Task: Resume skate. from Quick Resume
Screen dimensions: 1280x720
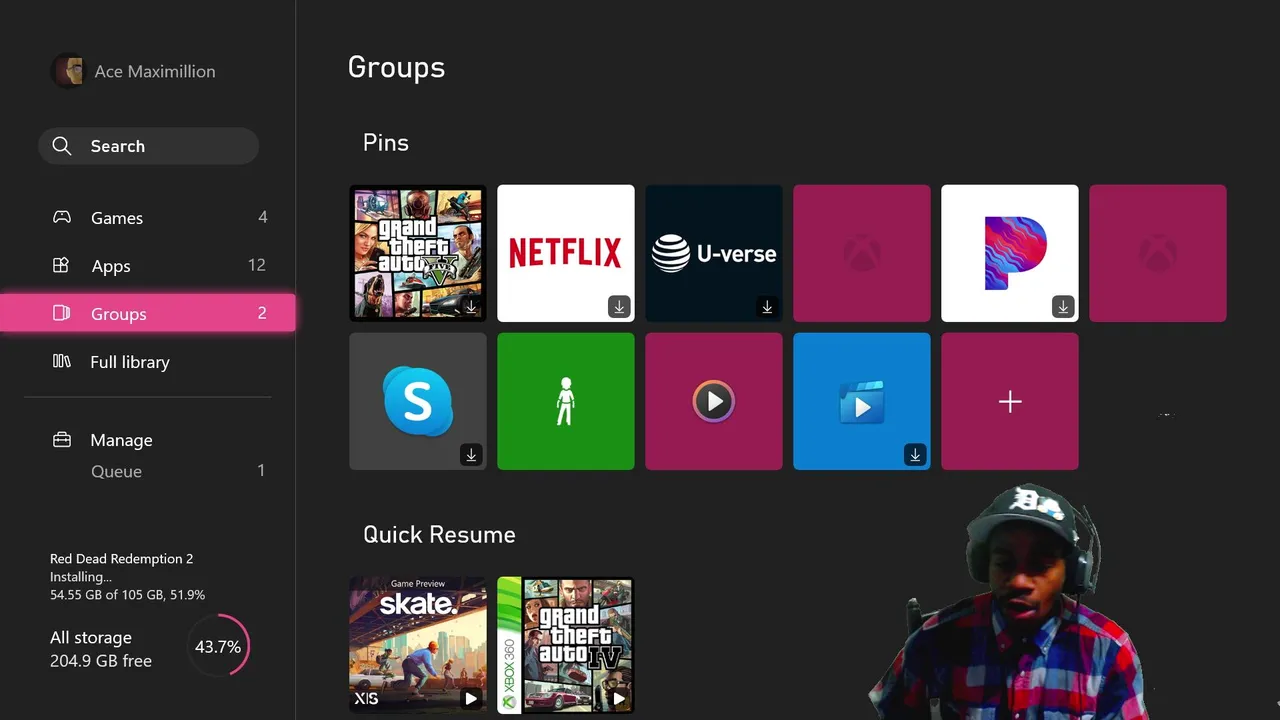Action: point(418,645)
